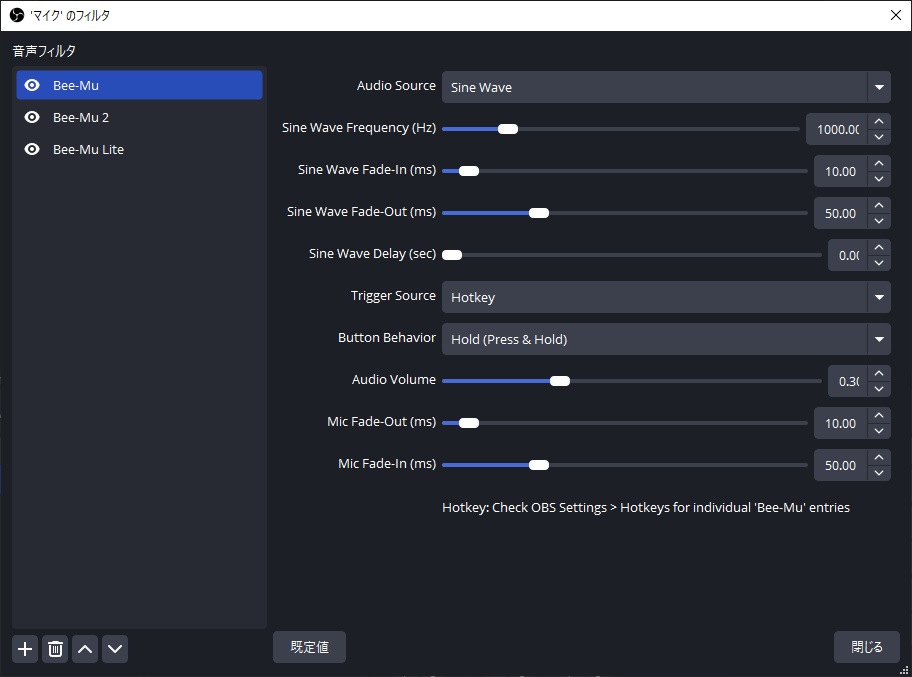The width and height of the screenshot is (912, 677).
Task: Select the Bee-Mu 2 filter entry
Action: [139, 117]
